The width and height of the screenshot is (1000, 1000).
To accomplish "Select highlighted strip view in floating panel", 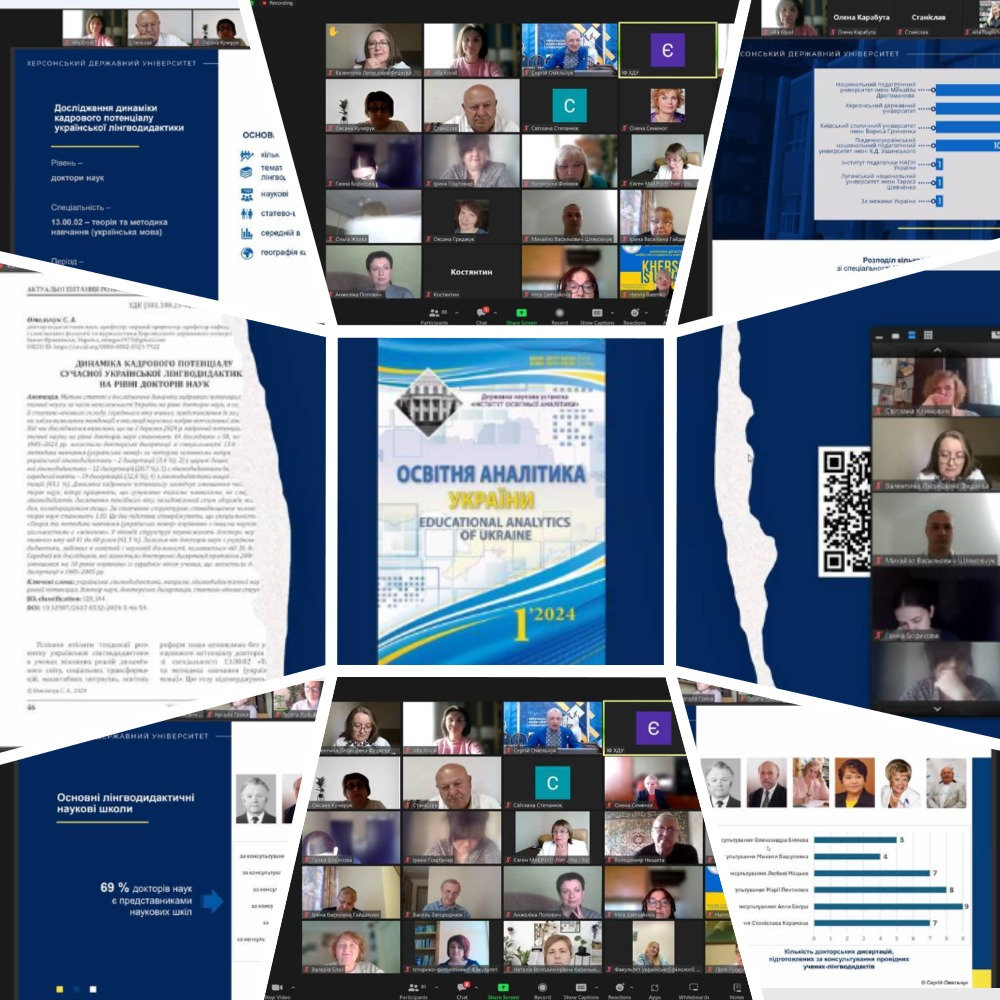I will [911, 335].
